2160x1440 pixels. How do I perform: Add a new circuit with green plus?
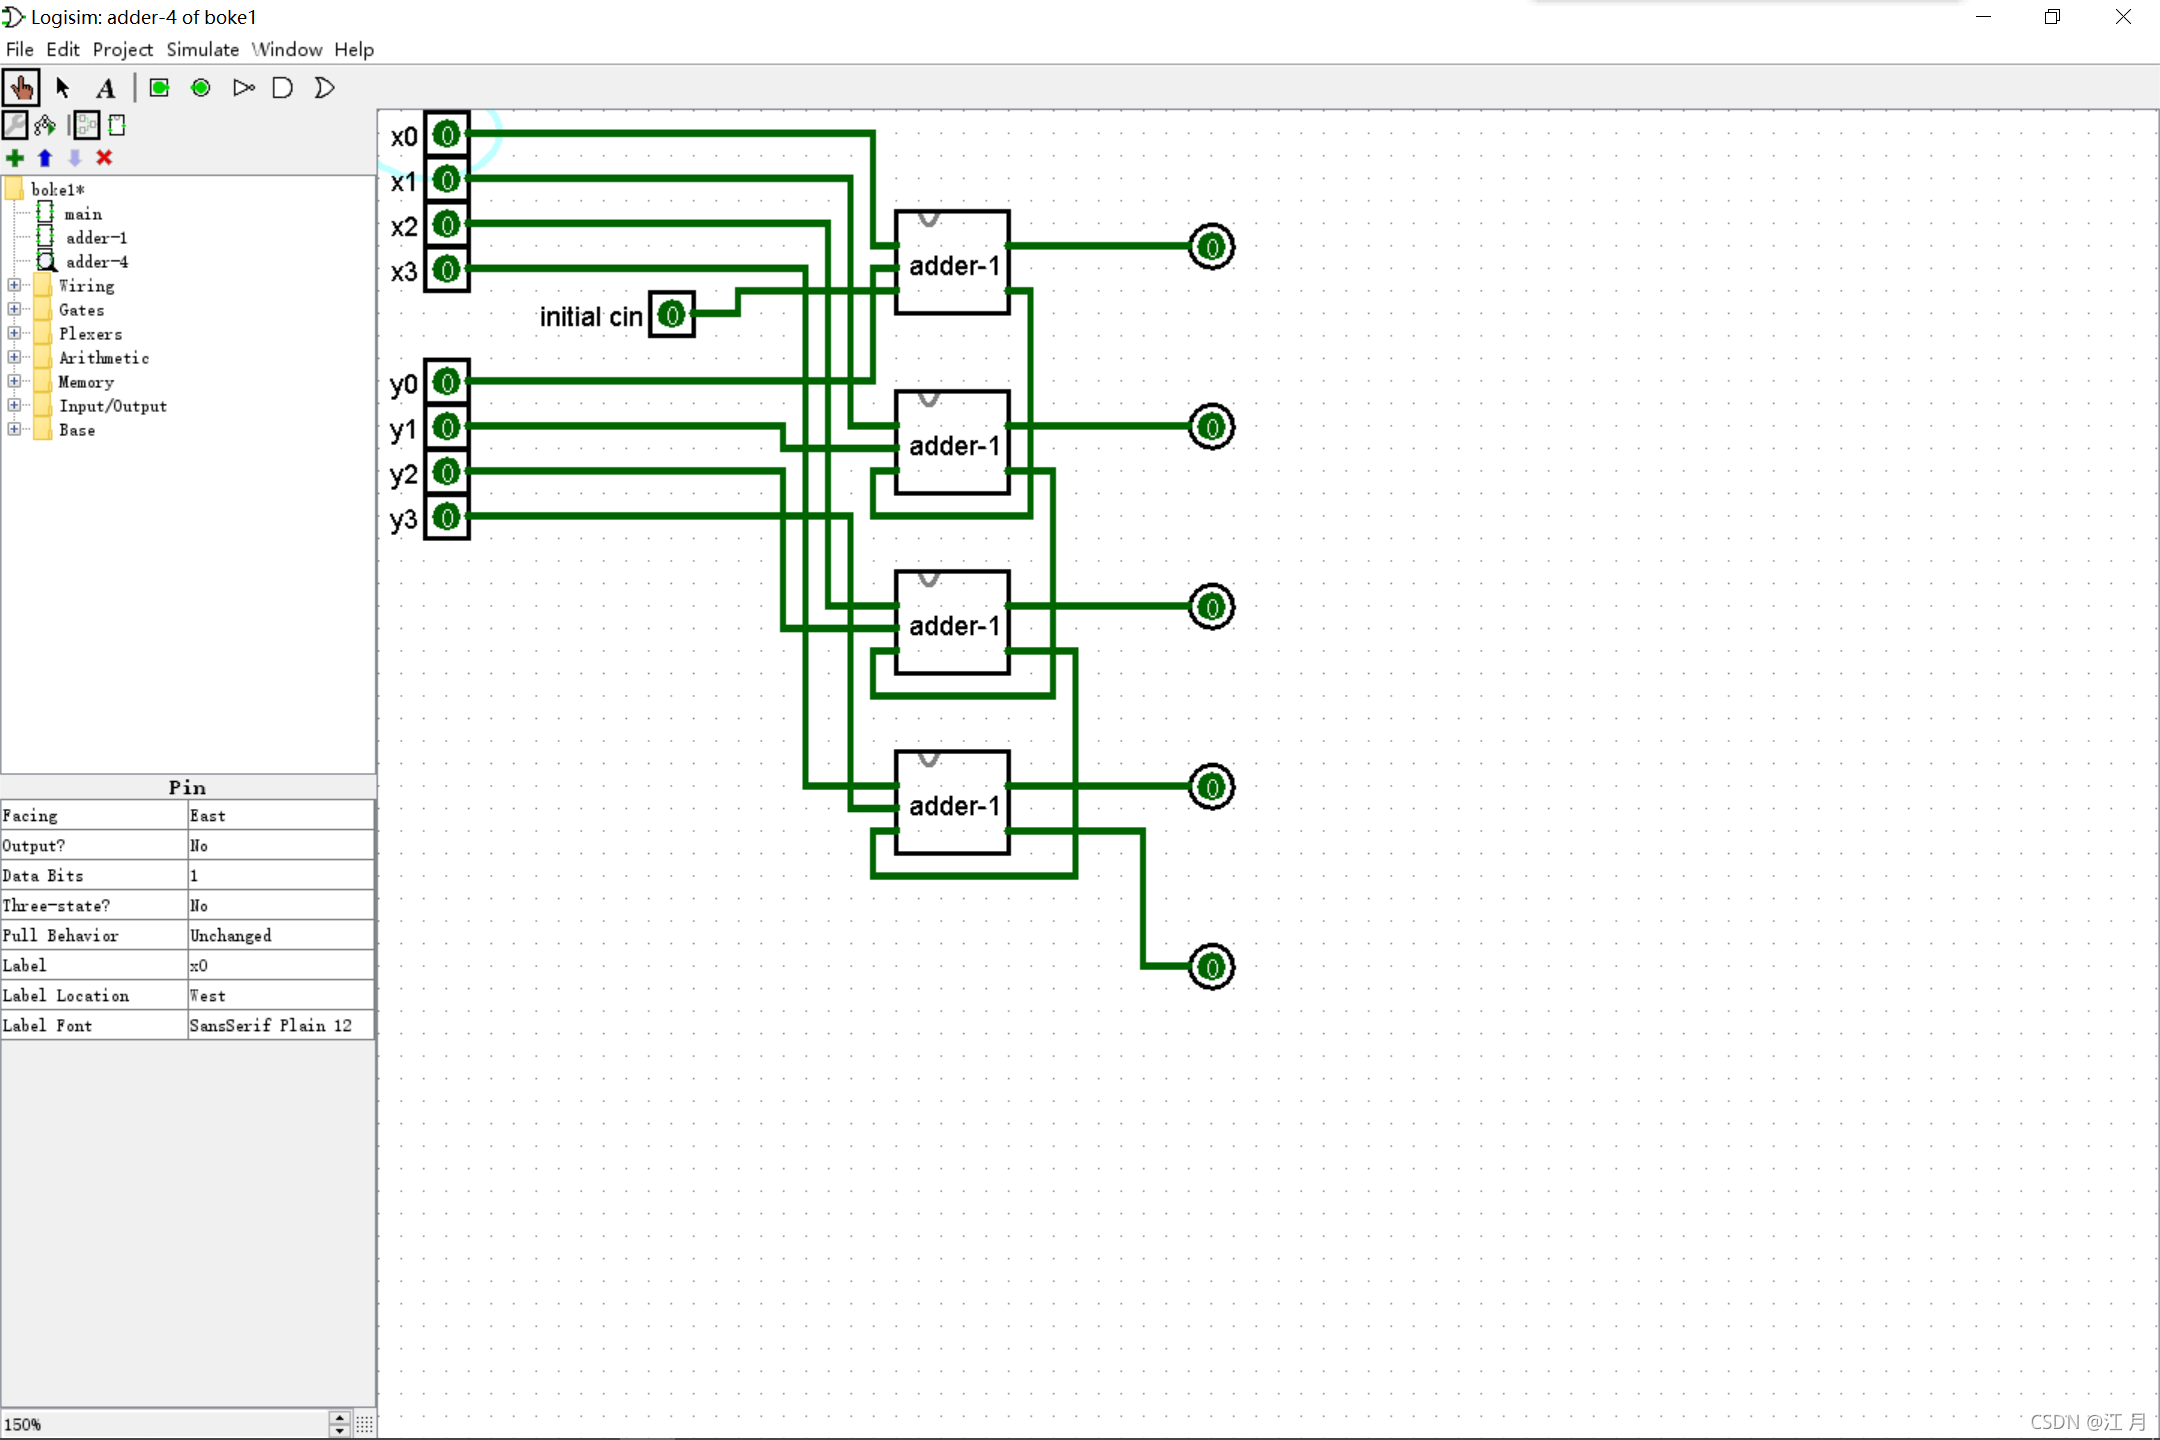coord(15,158)
